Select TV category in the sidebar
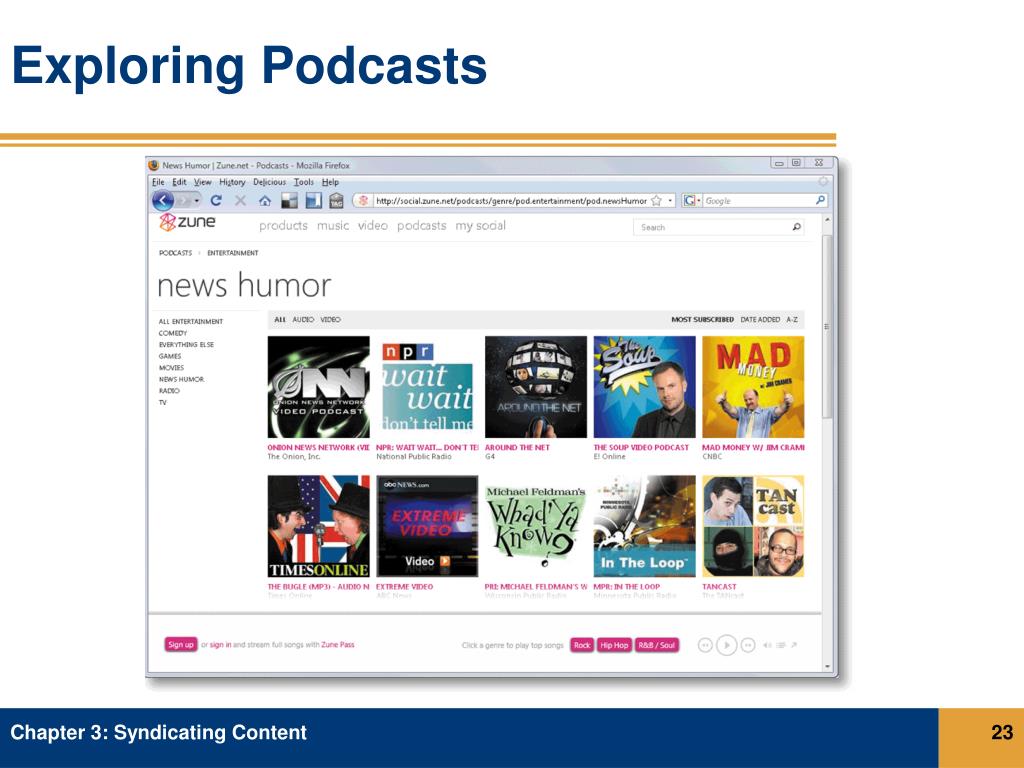Image resolution: width=1024 pixels, height=768 pixels. (163, 402)
